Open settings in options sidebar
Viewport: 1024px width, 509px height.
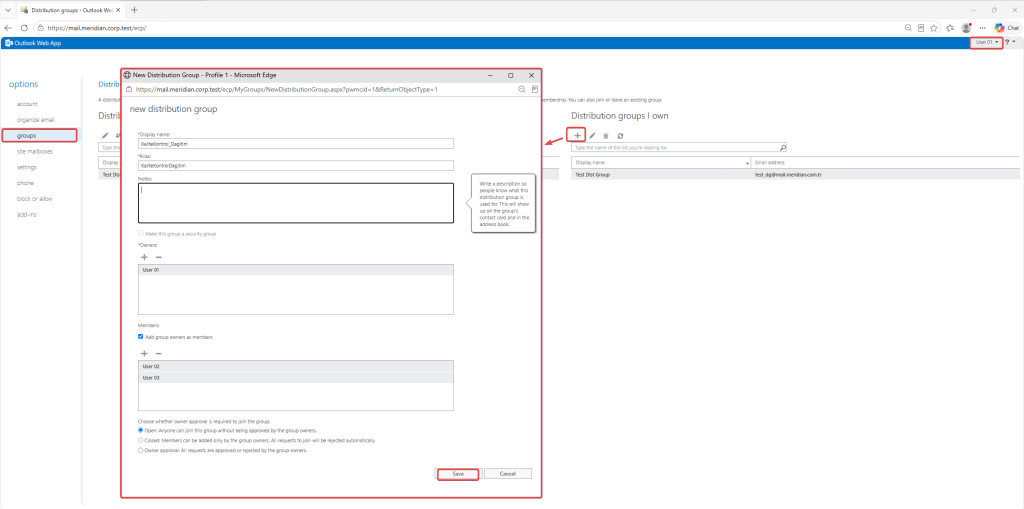27,167
